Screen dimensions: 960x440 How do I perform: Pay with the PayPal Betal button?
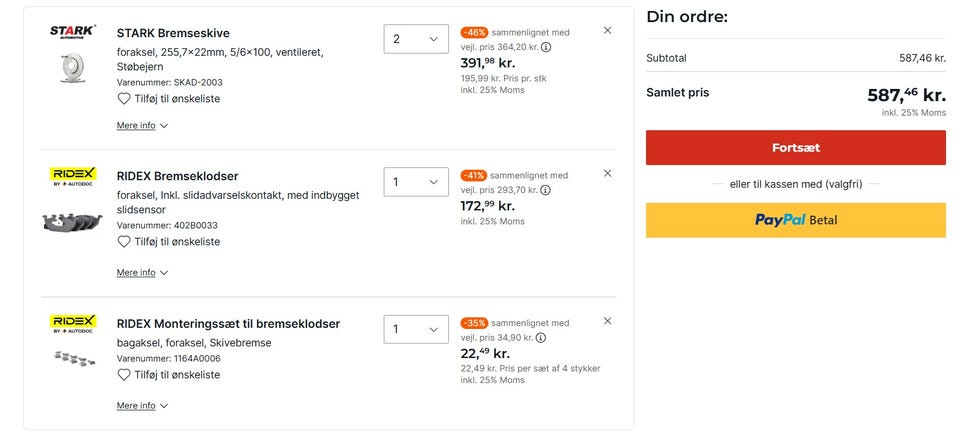point(795,220)
